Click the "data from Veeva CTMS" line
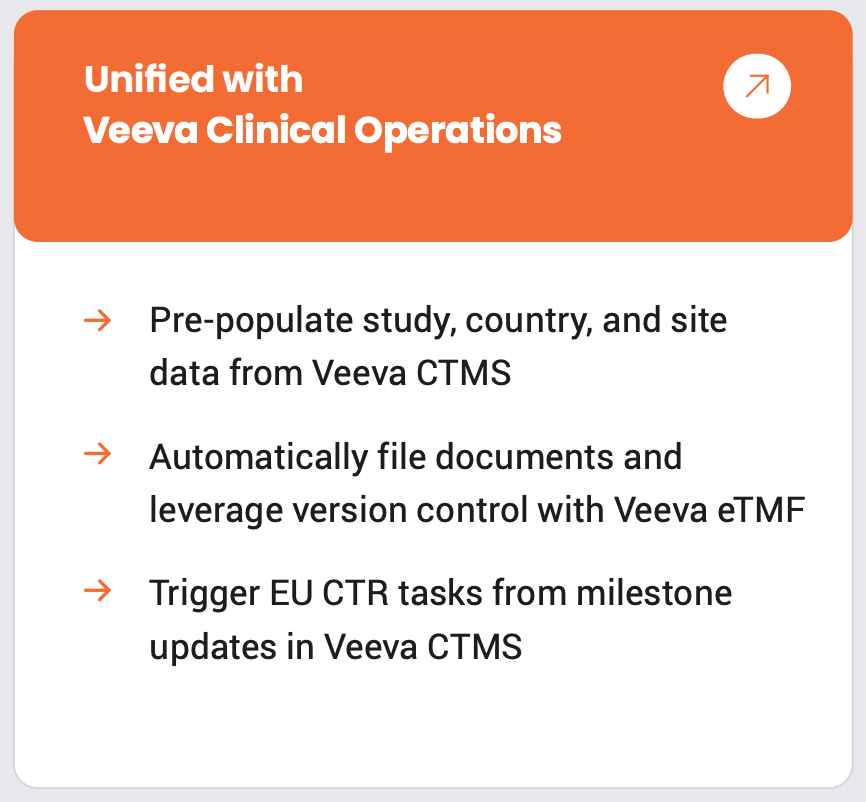 pyautogui.click(x=330, y=373)
